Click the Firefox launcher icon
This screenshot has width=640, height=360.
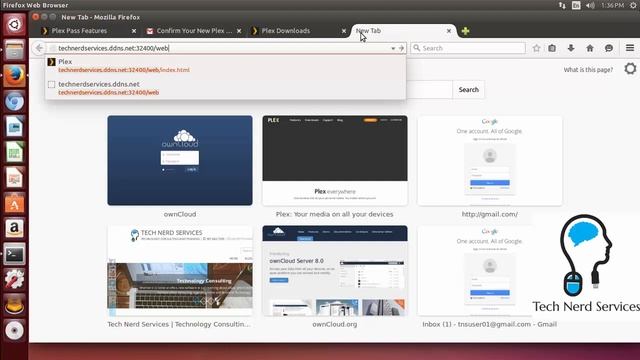(14, 76)
